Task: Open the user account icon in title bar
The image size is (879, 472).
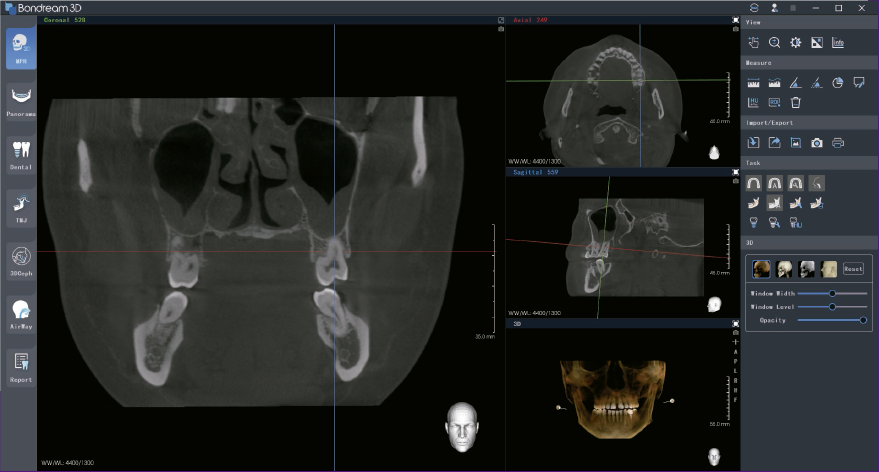Action: tap(774, 8)
